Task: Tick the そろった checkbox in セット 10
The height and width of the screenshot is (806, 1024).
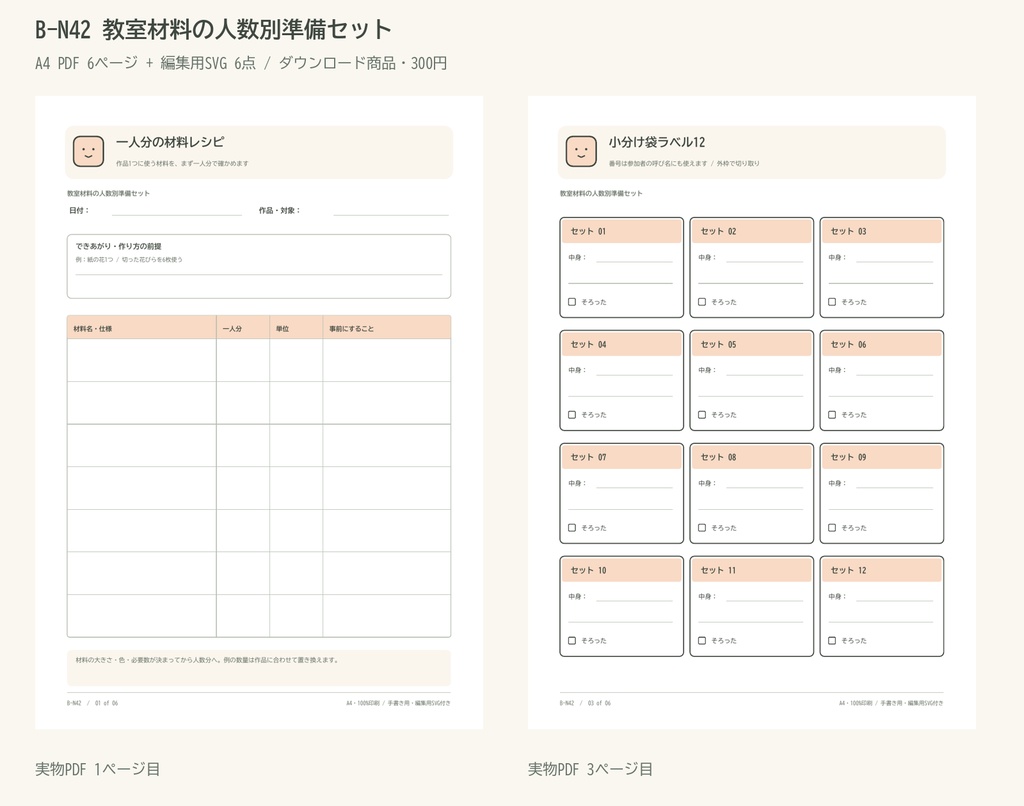Action: [572, 641]
